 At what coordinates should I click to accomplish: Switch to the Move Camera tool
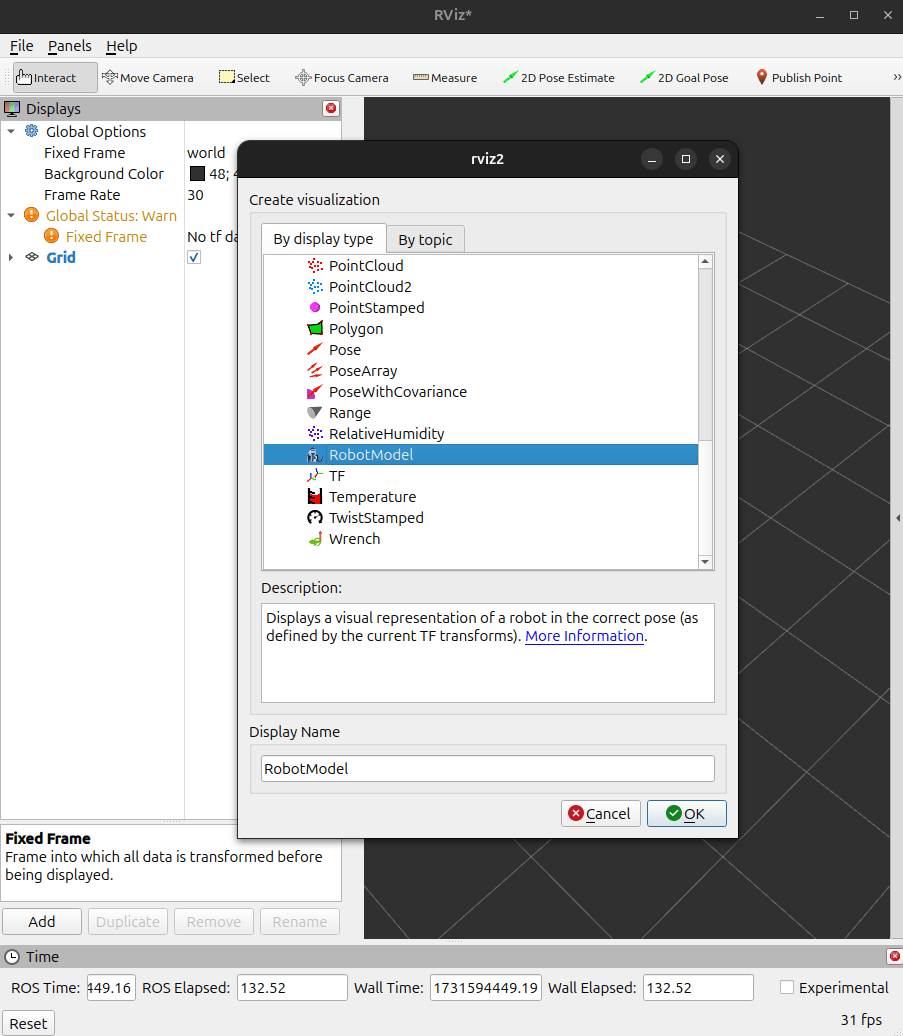pos(148,77)
